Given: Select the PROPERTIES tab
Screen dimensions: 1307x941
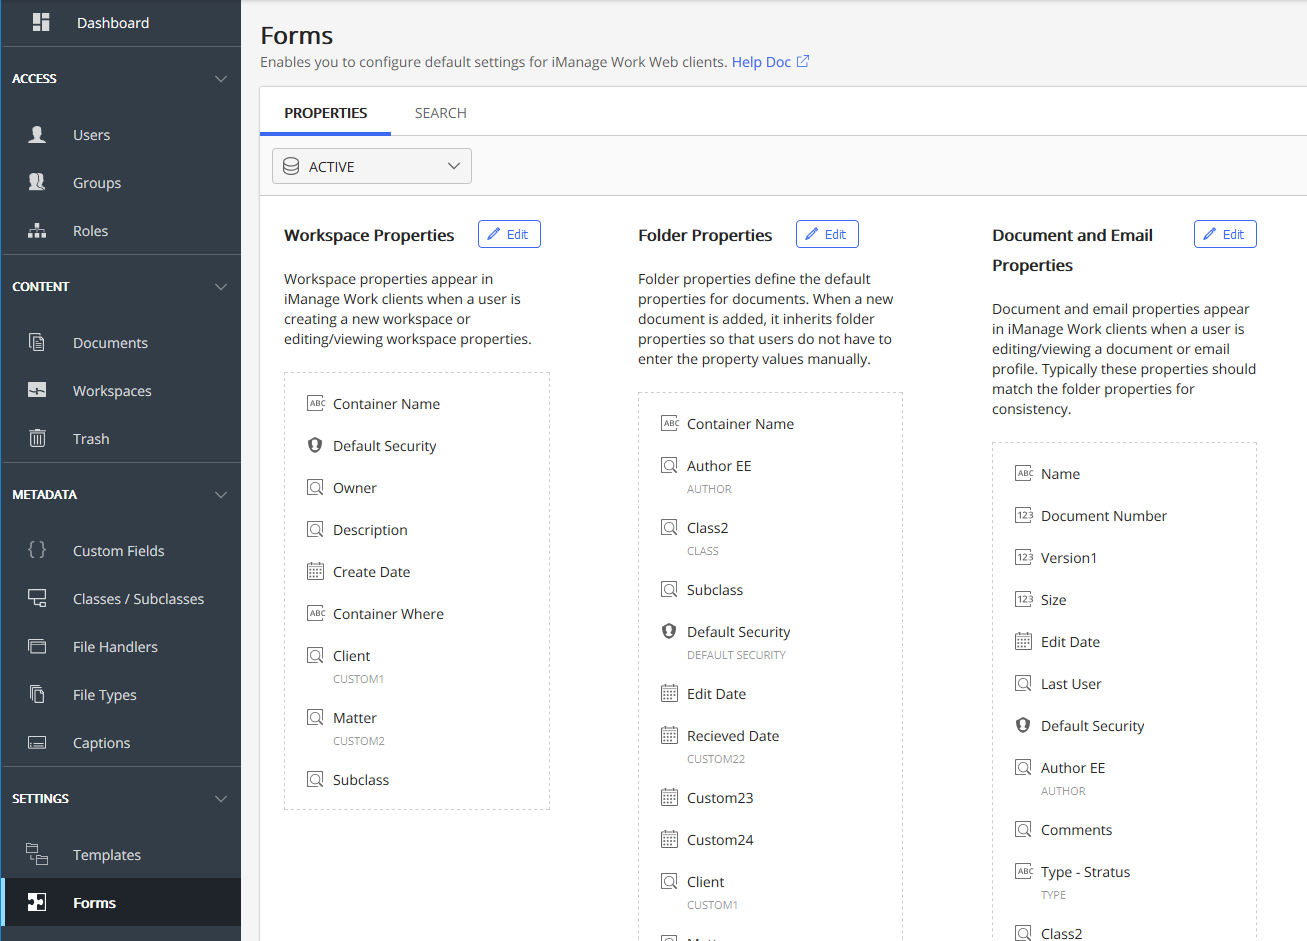Looking at the screenshot, I should [325, 113].
